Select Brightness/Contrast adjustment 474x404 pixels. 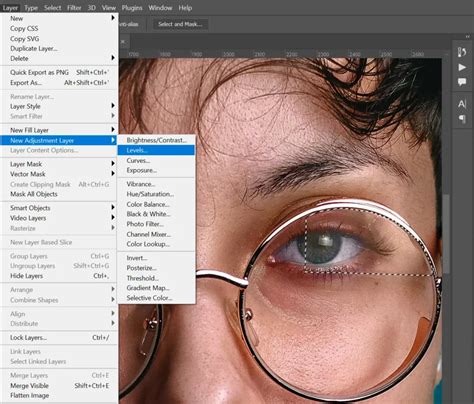pos(156,140)
